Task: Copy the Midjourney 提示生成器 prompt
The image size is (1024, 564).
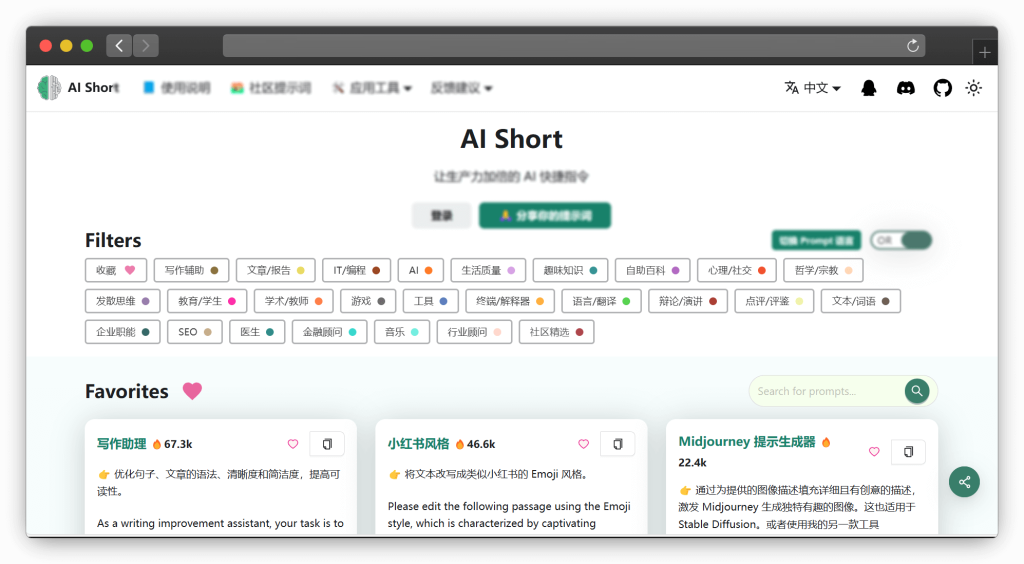Action: pos(908,452)
